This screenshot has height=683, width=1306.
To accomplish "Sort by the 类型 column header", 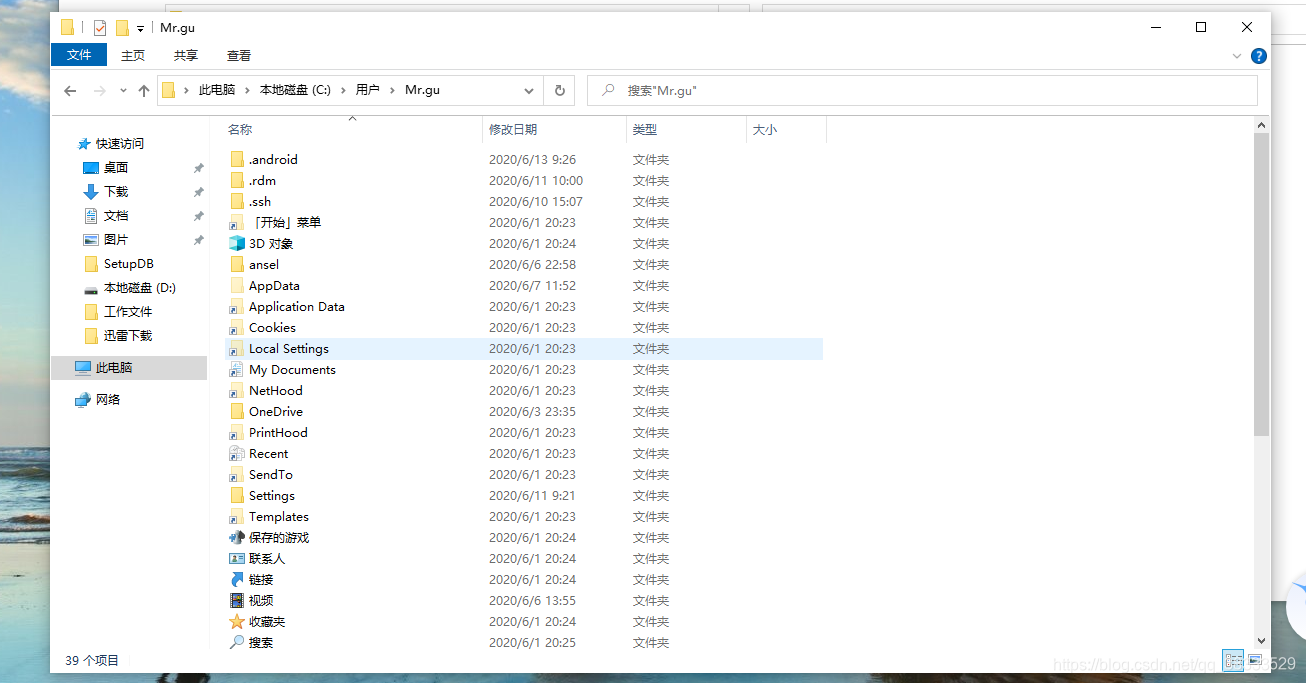I will click(645, 130).
